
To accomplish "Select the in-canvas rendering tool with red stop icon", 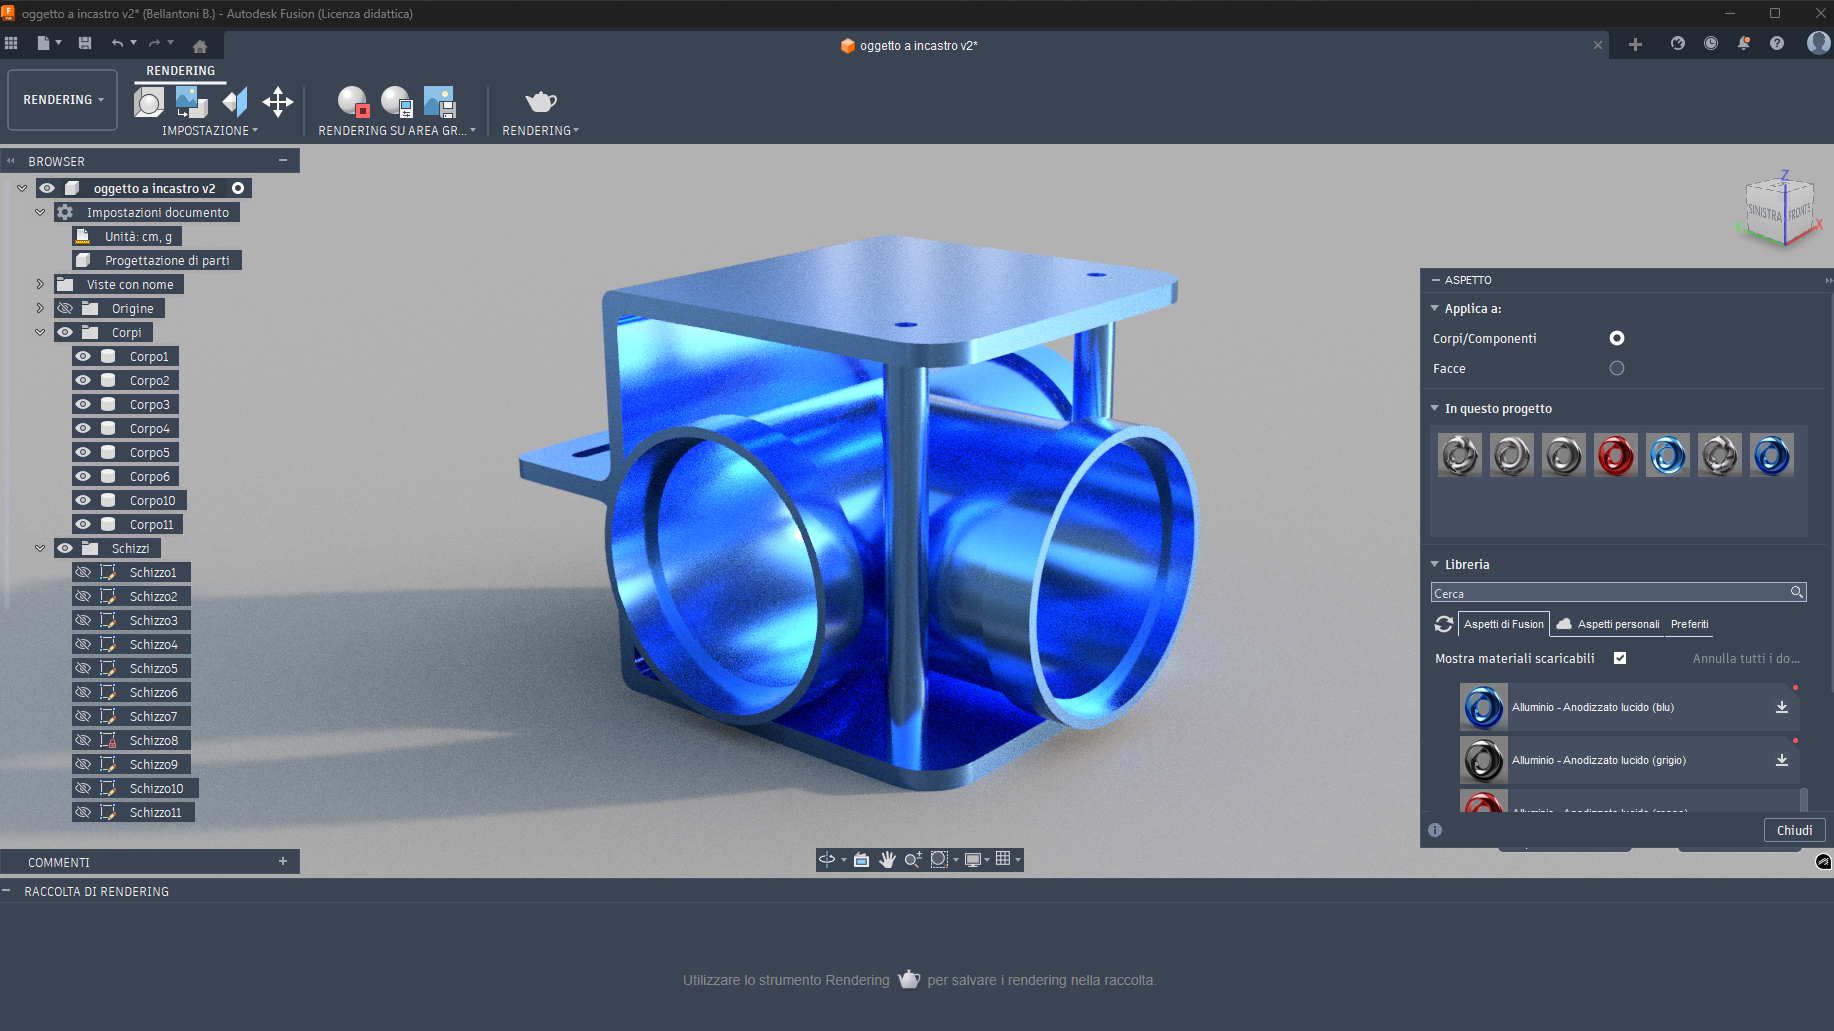I will [352, 100].
